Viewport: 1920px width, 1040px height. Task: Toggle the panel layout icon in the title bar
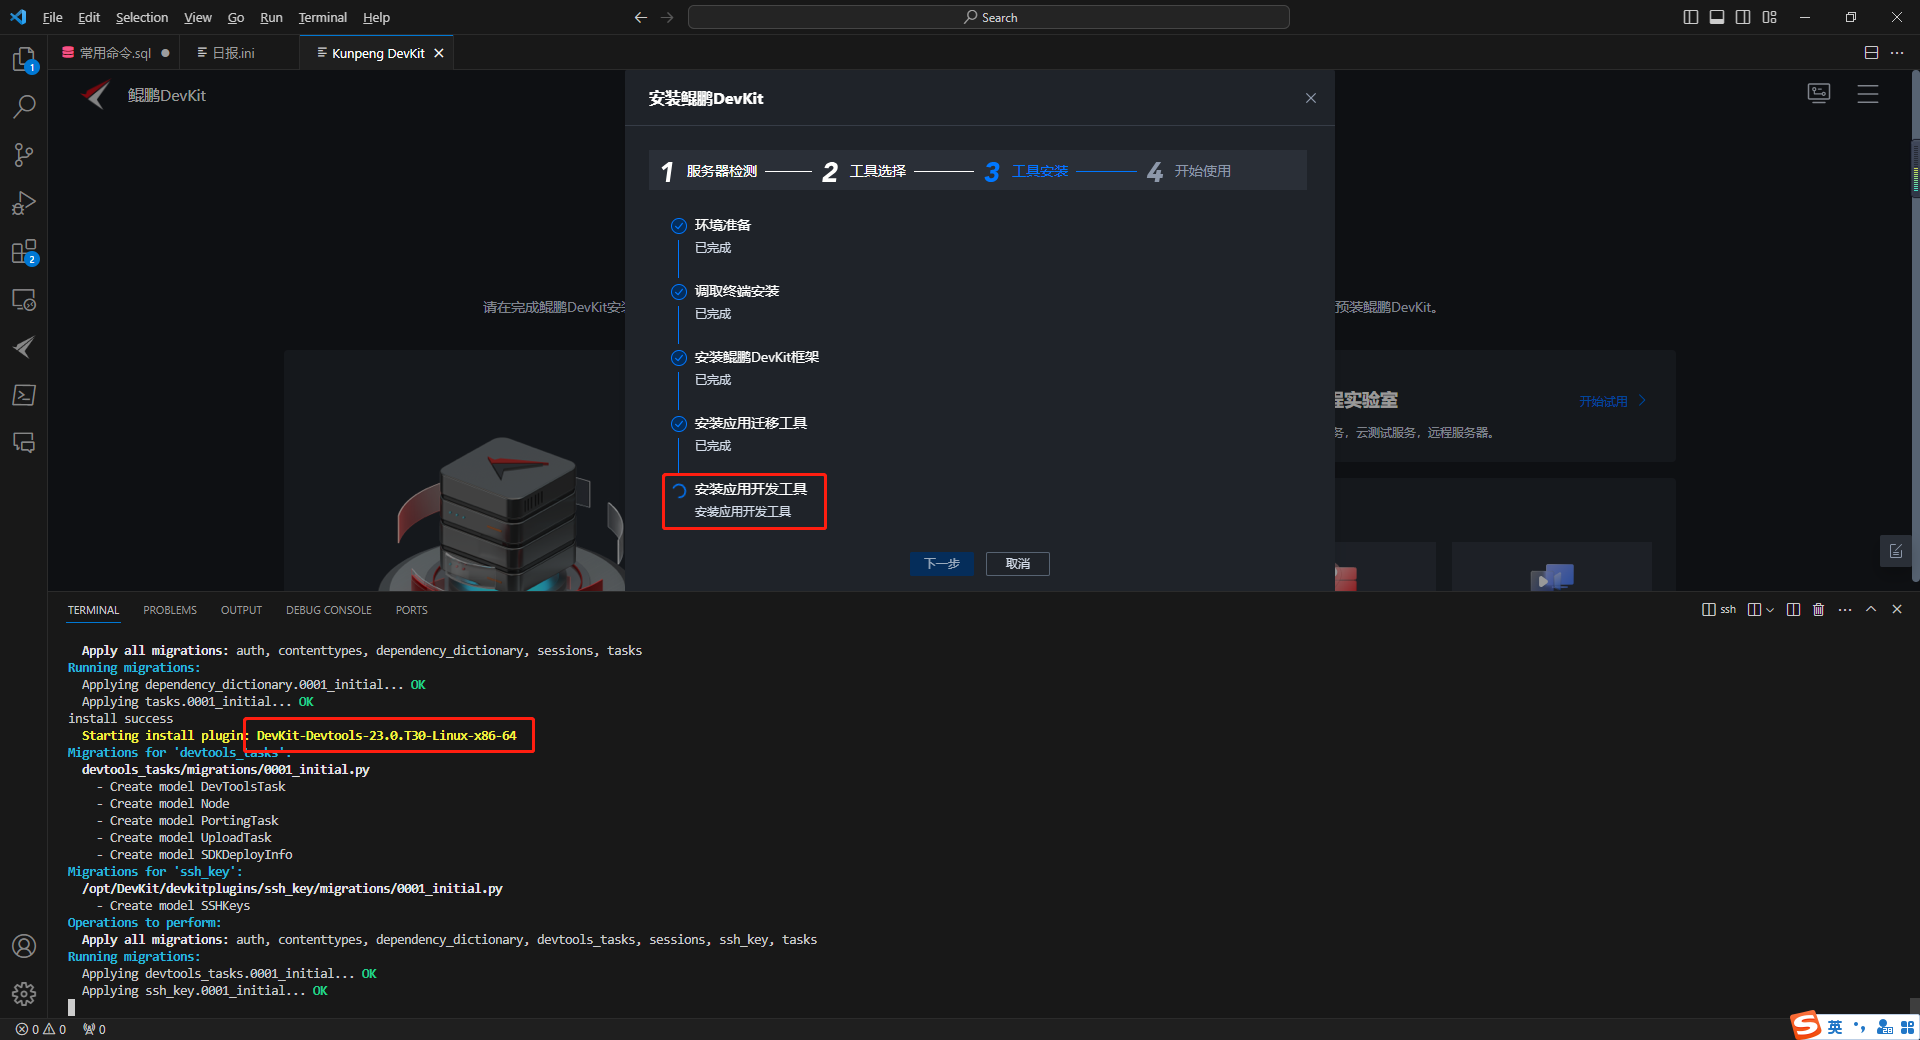coord(1717,17)
